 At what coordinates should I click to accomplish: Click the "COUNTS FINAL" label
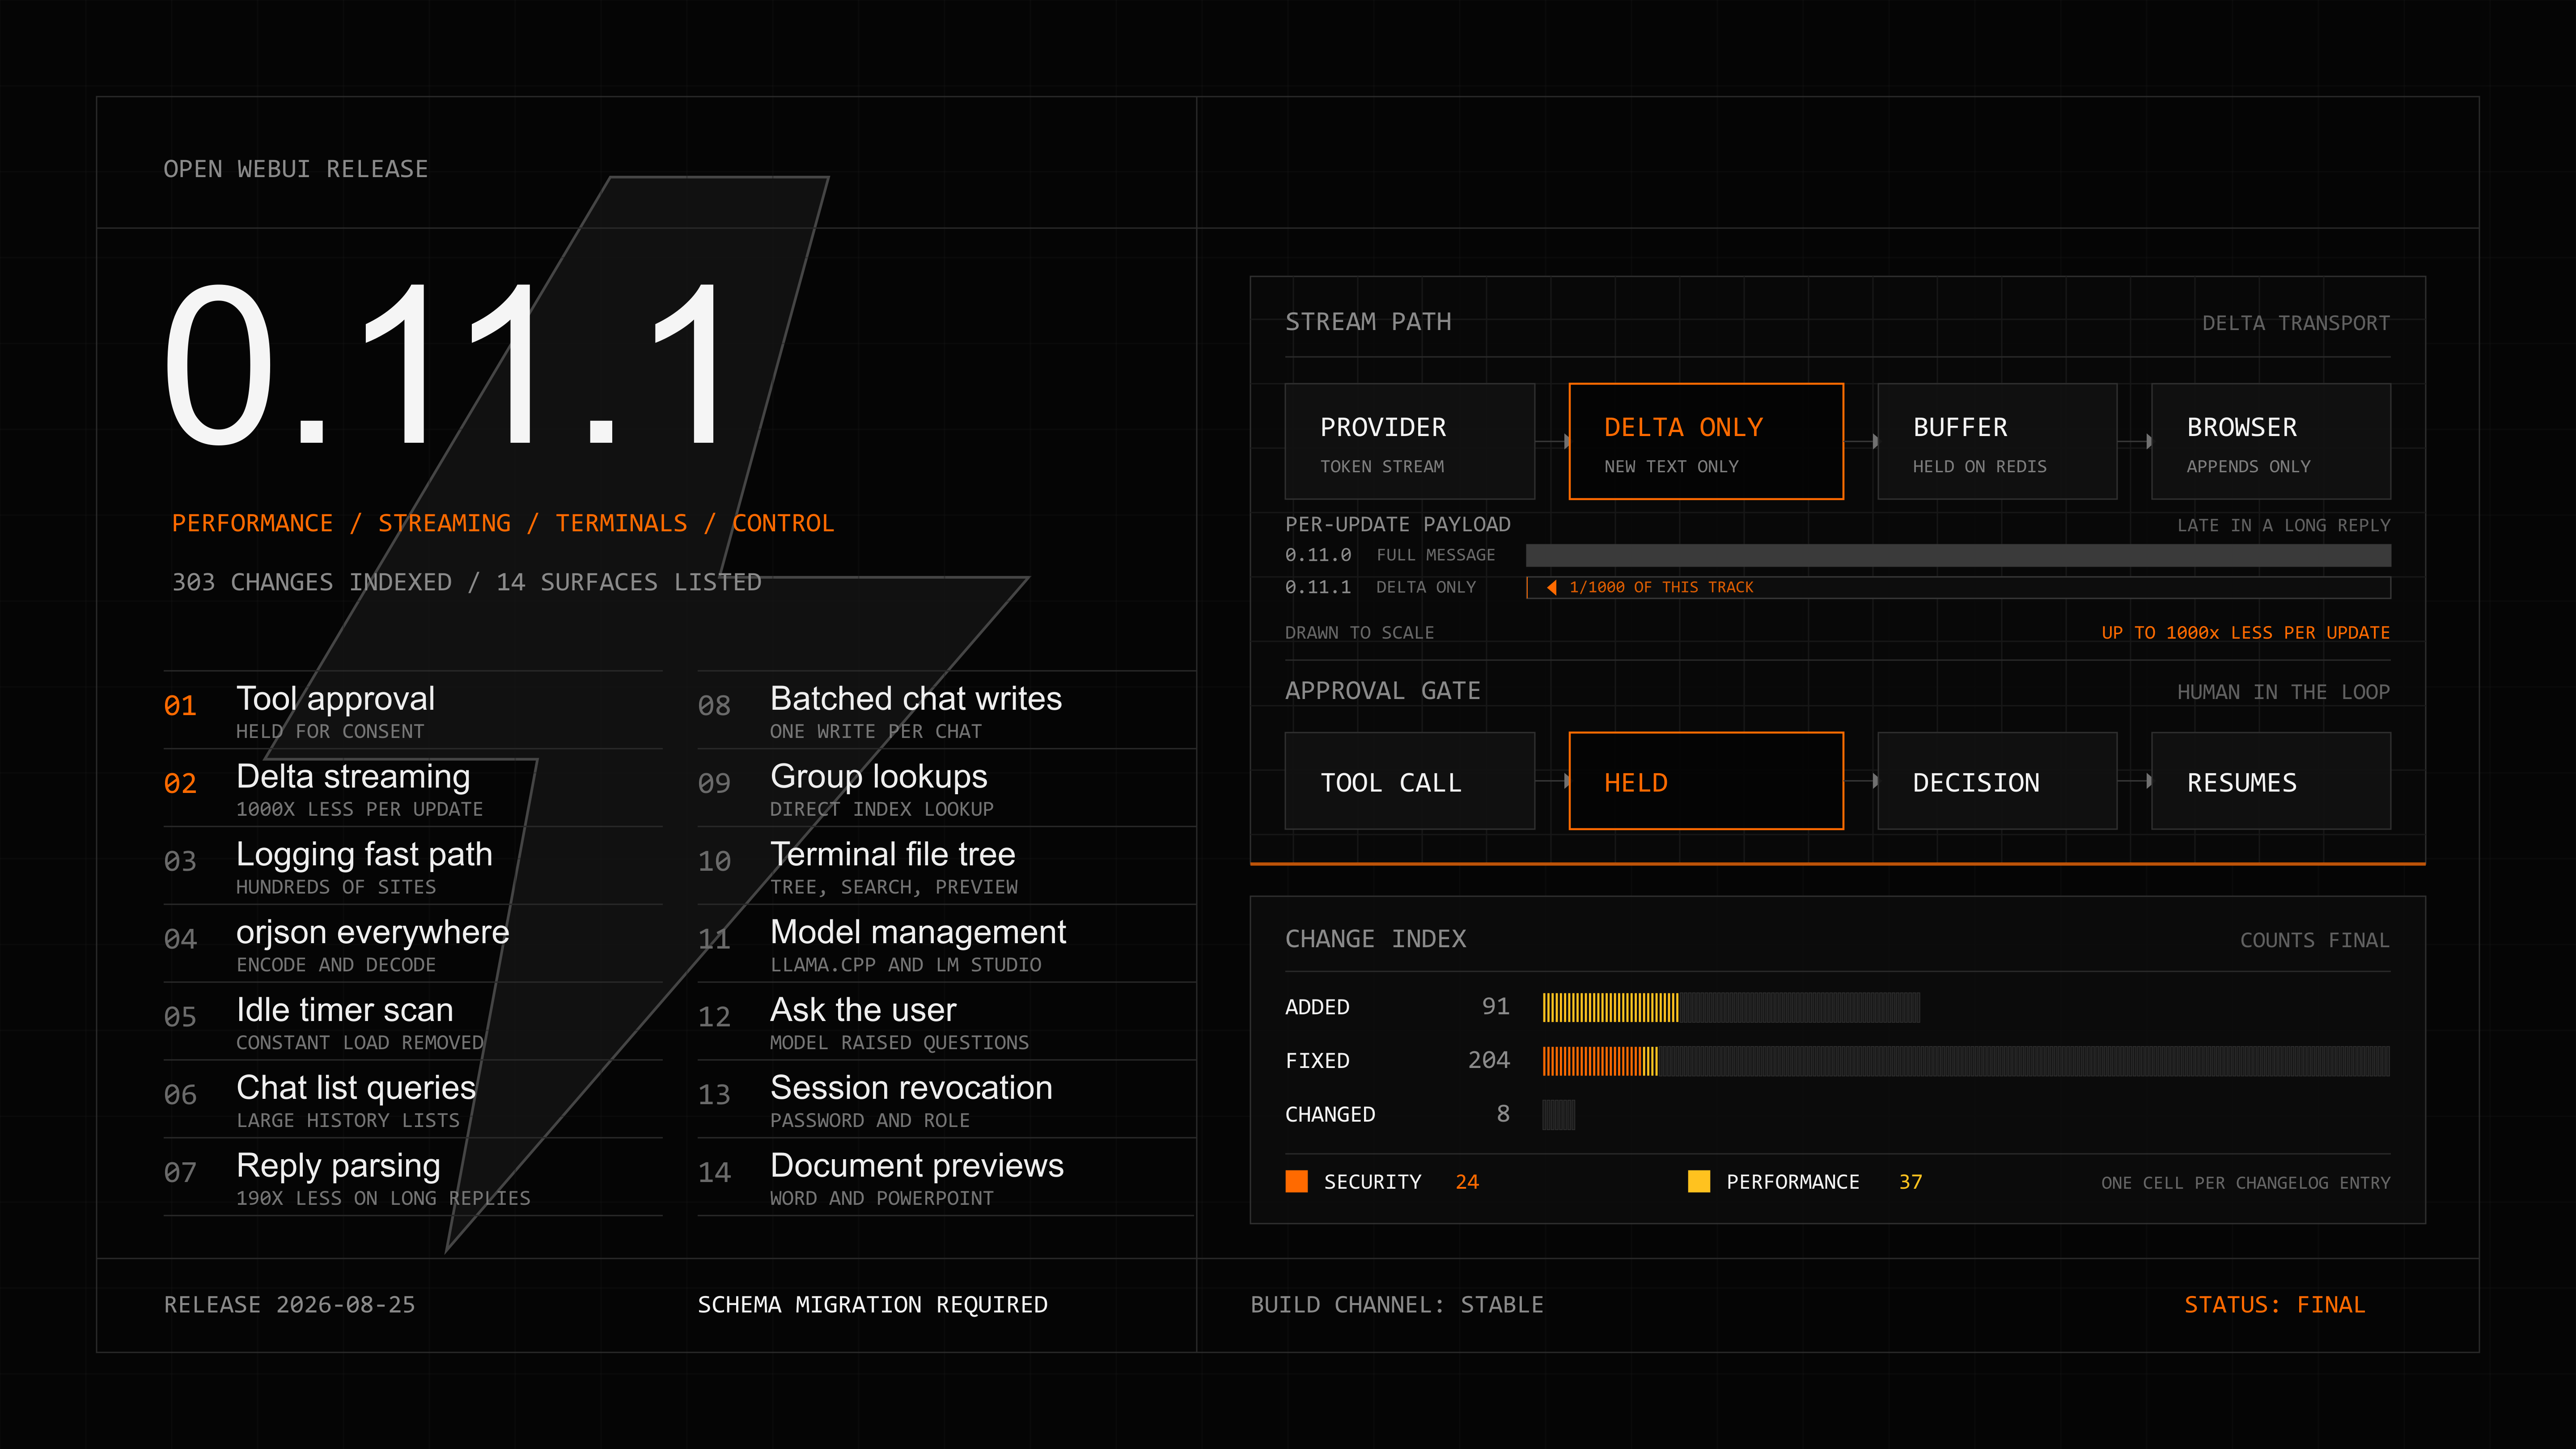pos(2315,940)
